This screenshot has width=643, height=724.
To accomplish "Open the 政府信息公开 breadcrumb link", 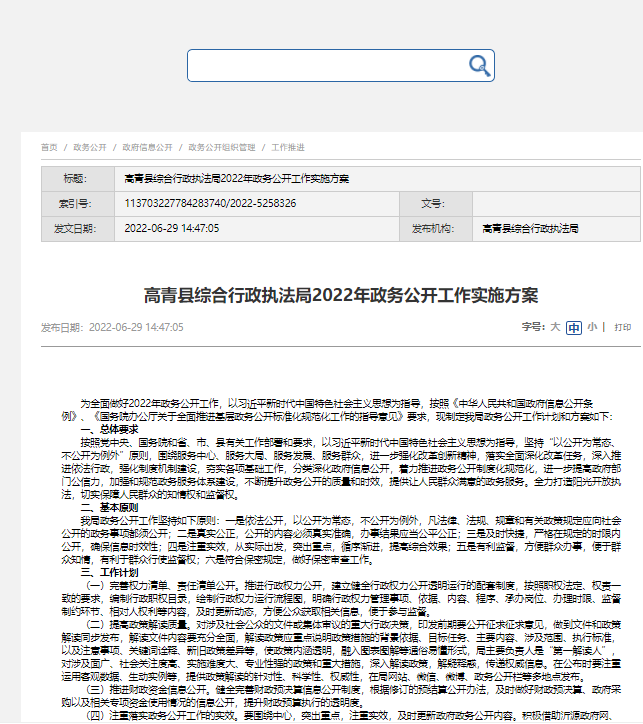I will [147, 147].
